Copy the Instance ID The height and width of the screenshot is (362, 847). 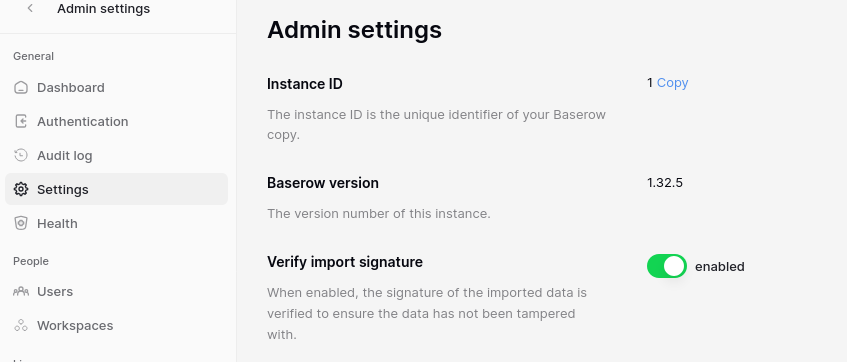point(673,83)
